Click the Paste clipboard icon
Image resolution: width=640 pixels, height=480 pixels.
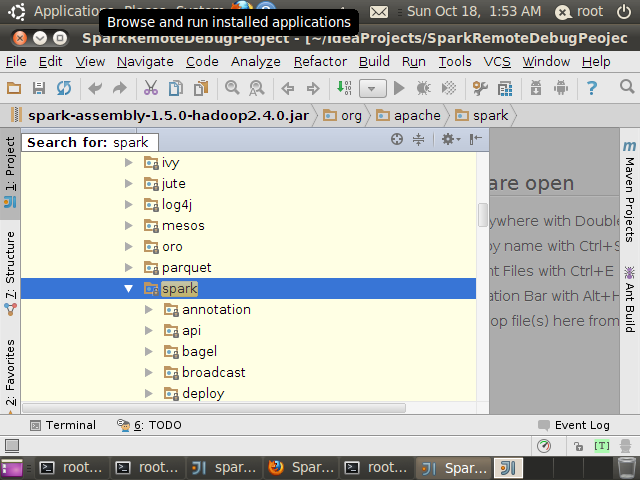point(201,88)
